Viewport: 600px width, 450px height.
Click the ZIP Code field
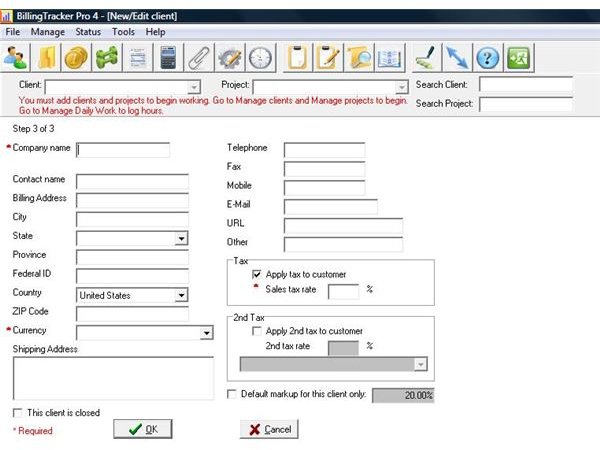132,314
